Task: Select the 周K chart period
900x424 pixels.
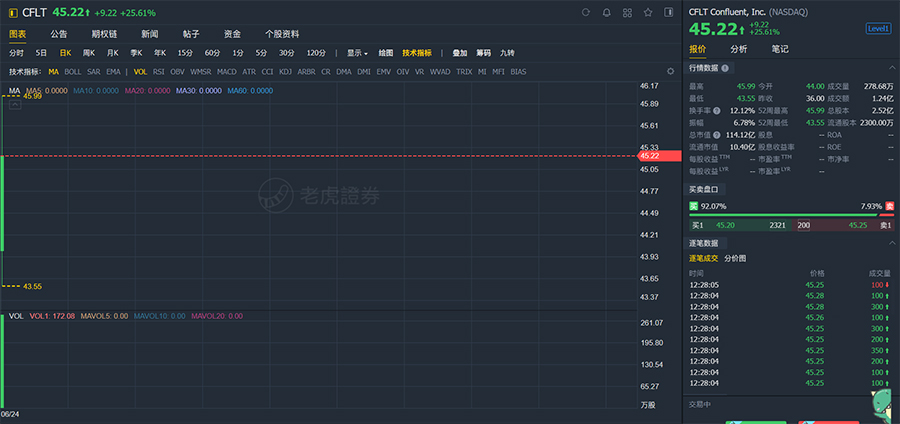Action: [88, 53]
